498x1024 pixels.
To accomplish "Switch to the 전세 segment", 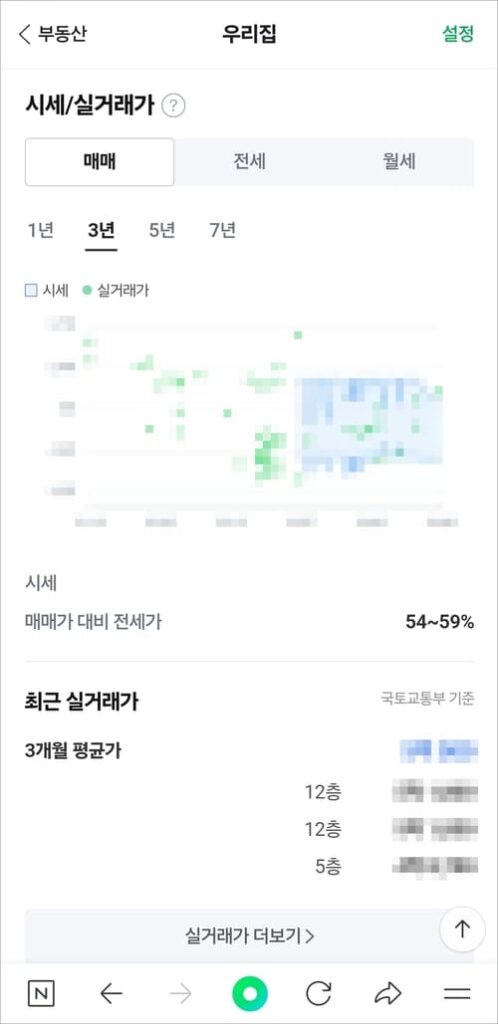I will (249, 162).
